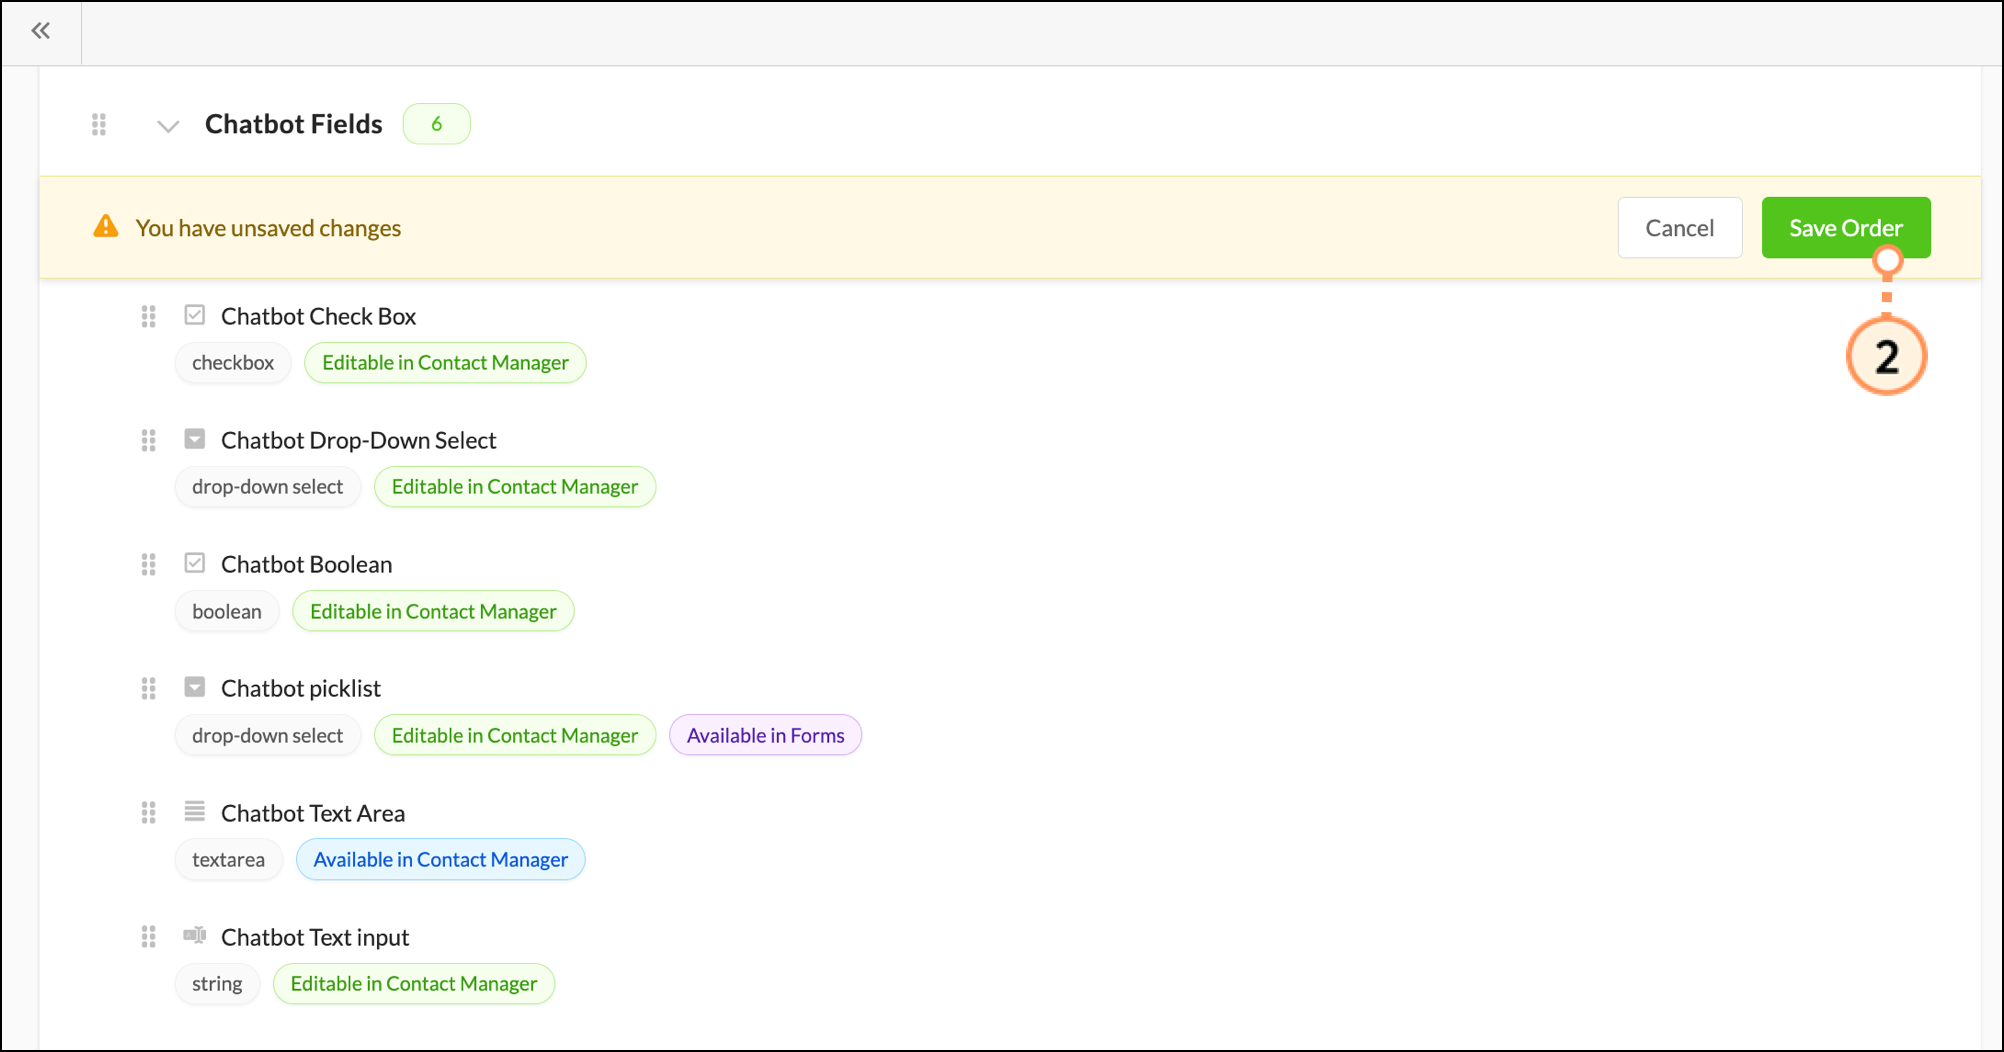This screenshot has width=2004, height=1052.
Task: Grab drag handle of Chatbot Boolean
Action: tap(149, 565)
